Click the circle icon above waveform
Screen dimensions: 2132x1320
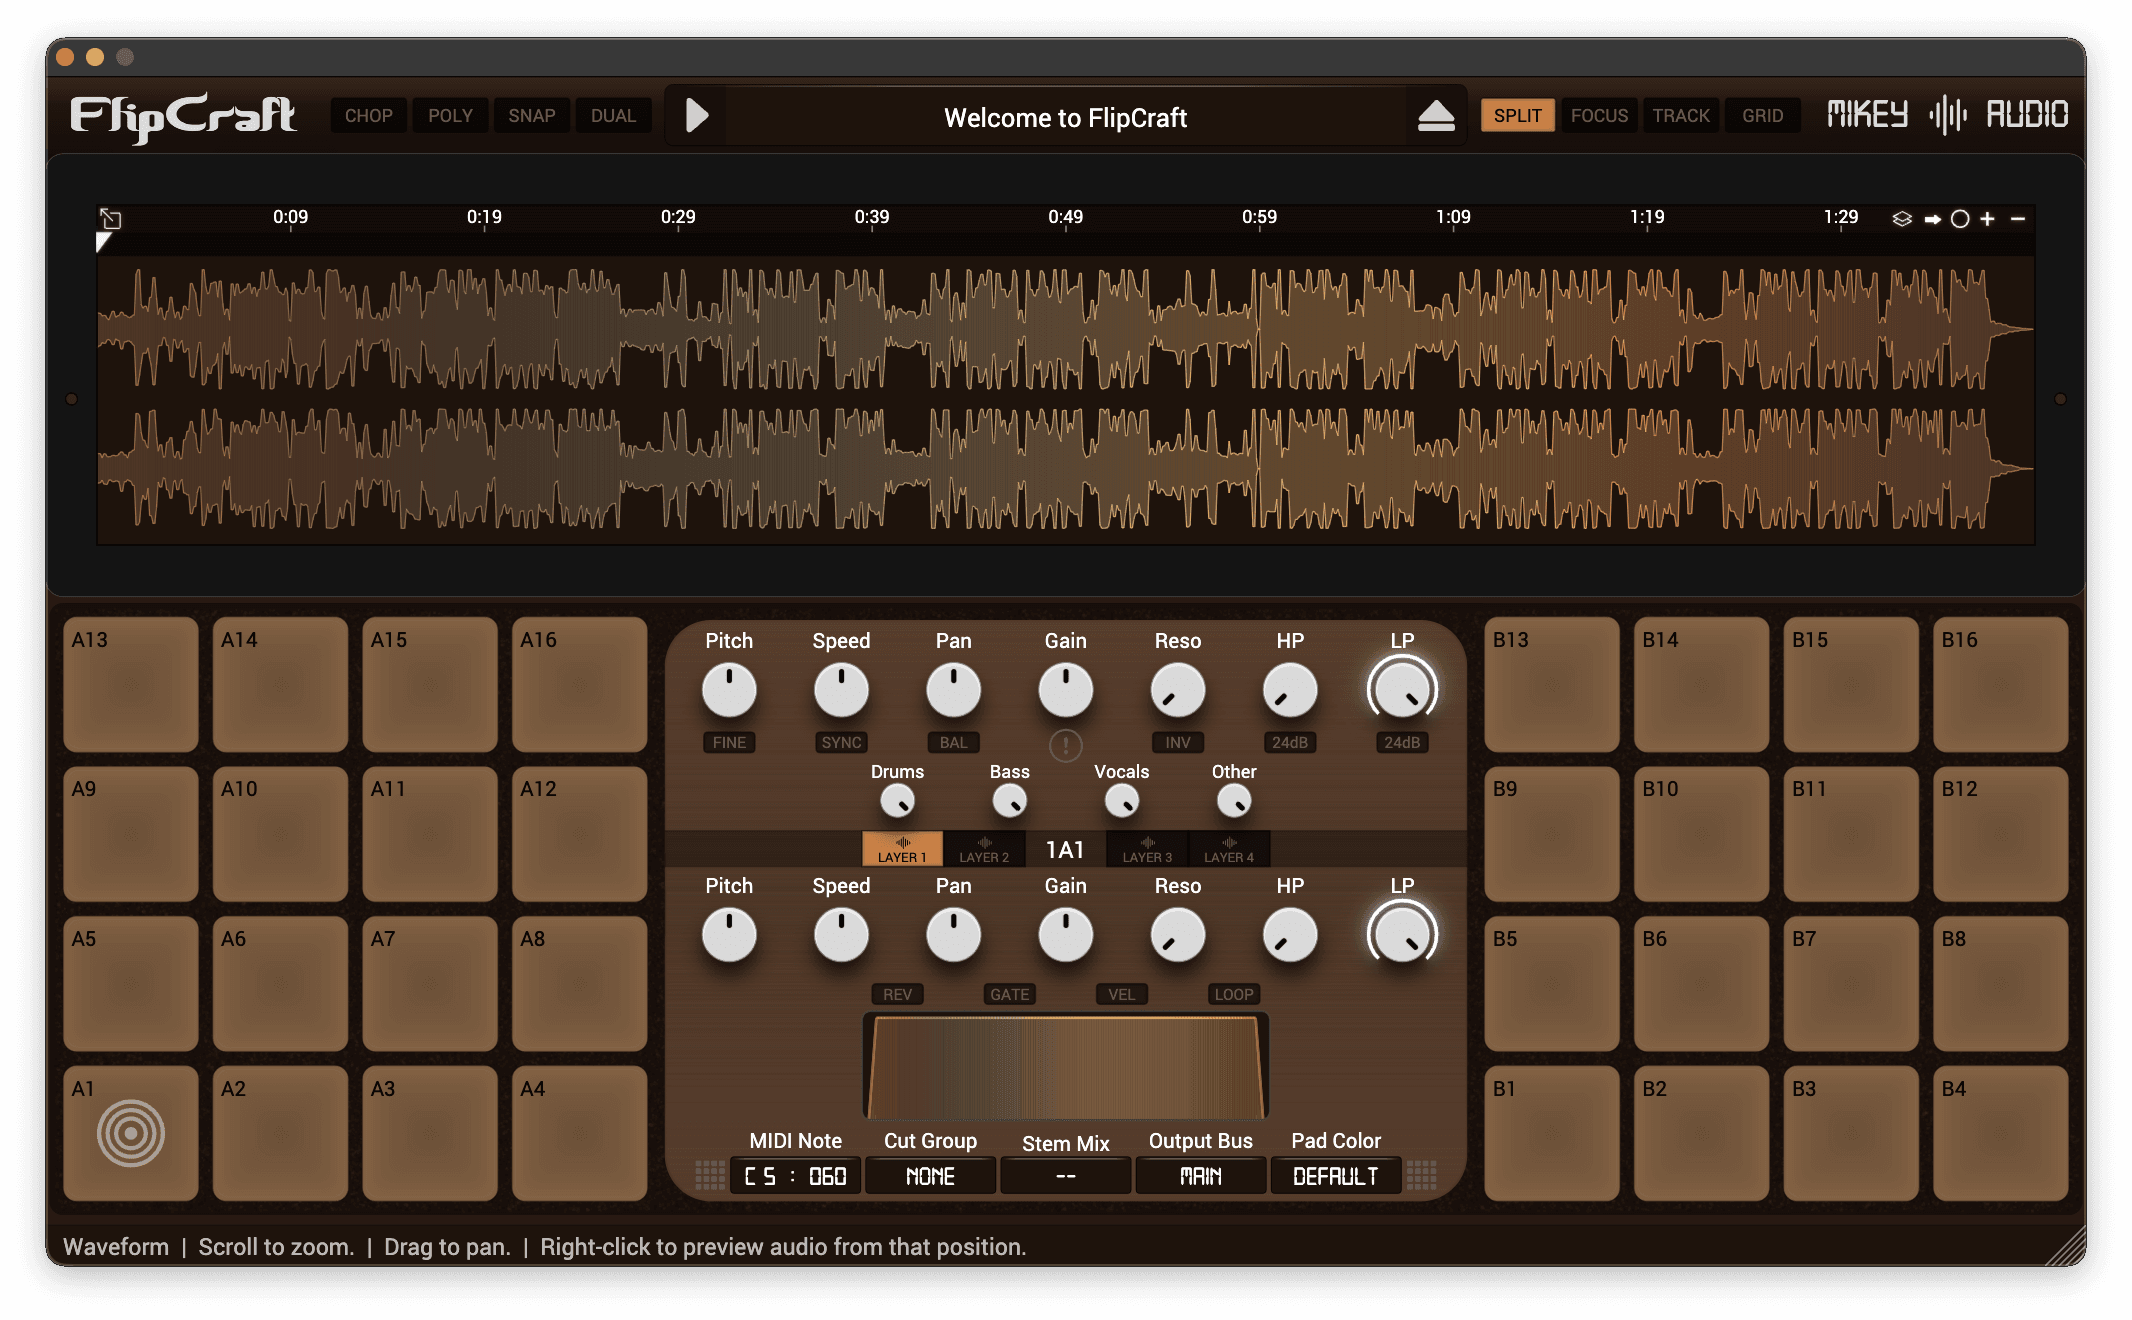[x=1960, y=219]
